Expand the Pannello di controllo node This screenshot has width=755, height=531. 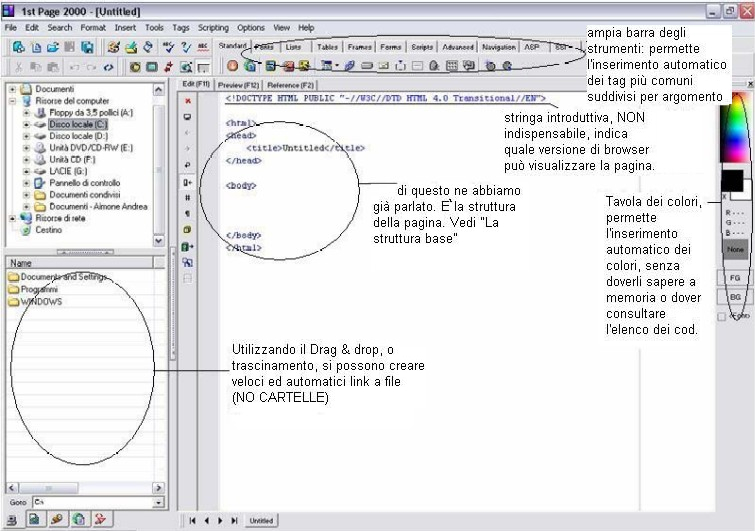tap(26, 183)
